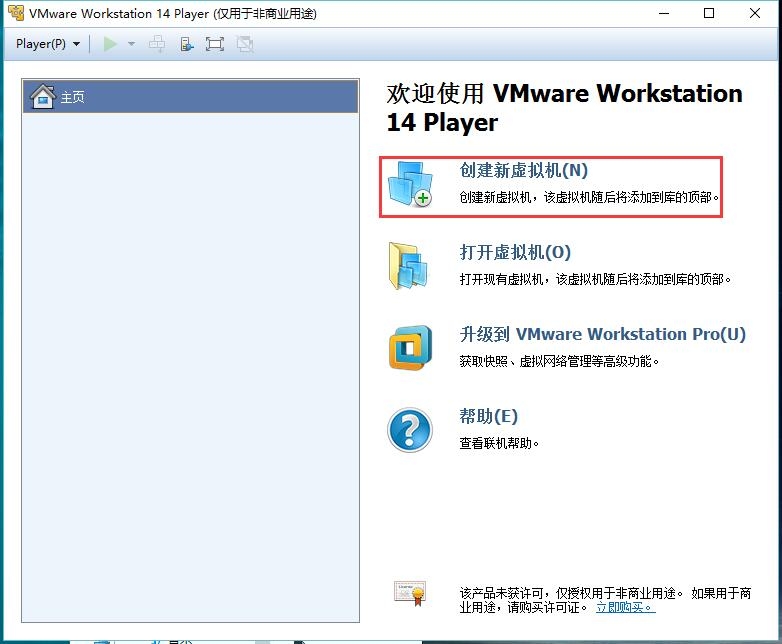Click the 帮助(E) link
782x644 pixels.
click(x=489, y=416)
